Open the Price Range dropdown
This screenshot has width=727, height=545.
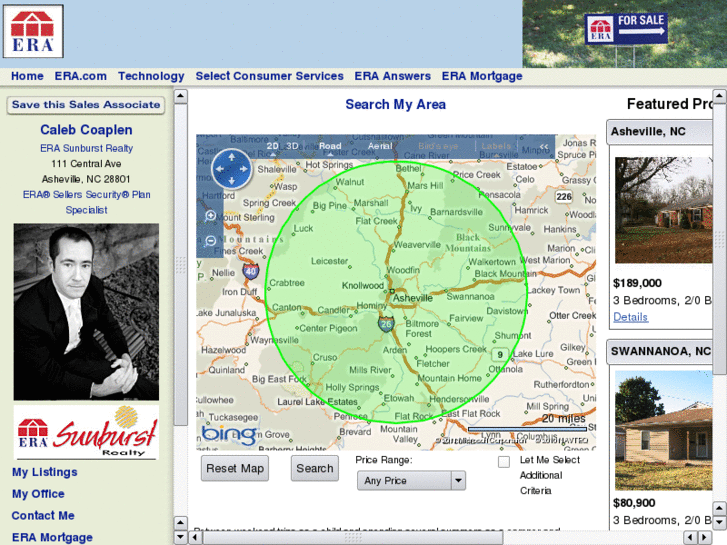411,481
